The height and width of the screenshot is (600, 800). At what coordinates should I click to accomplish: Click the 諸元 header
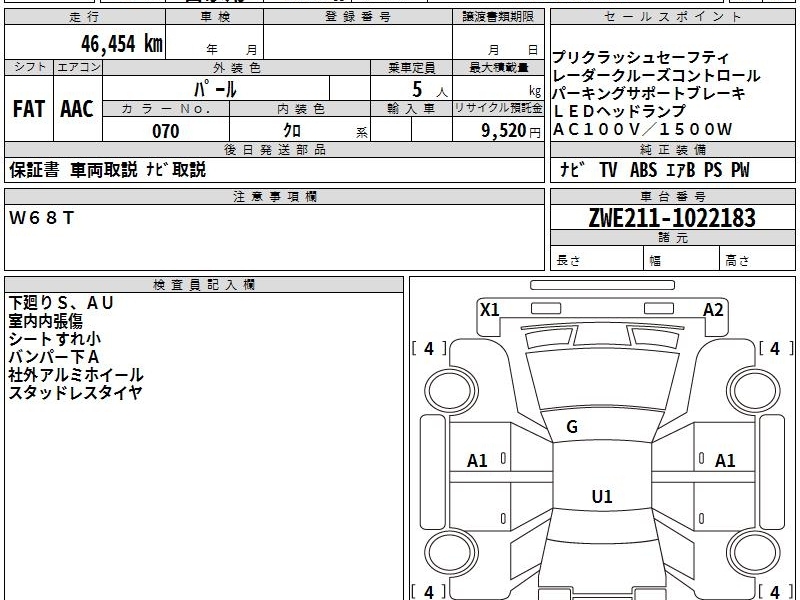tap(672, 238)
